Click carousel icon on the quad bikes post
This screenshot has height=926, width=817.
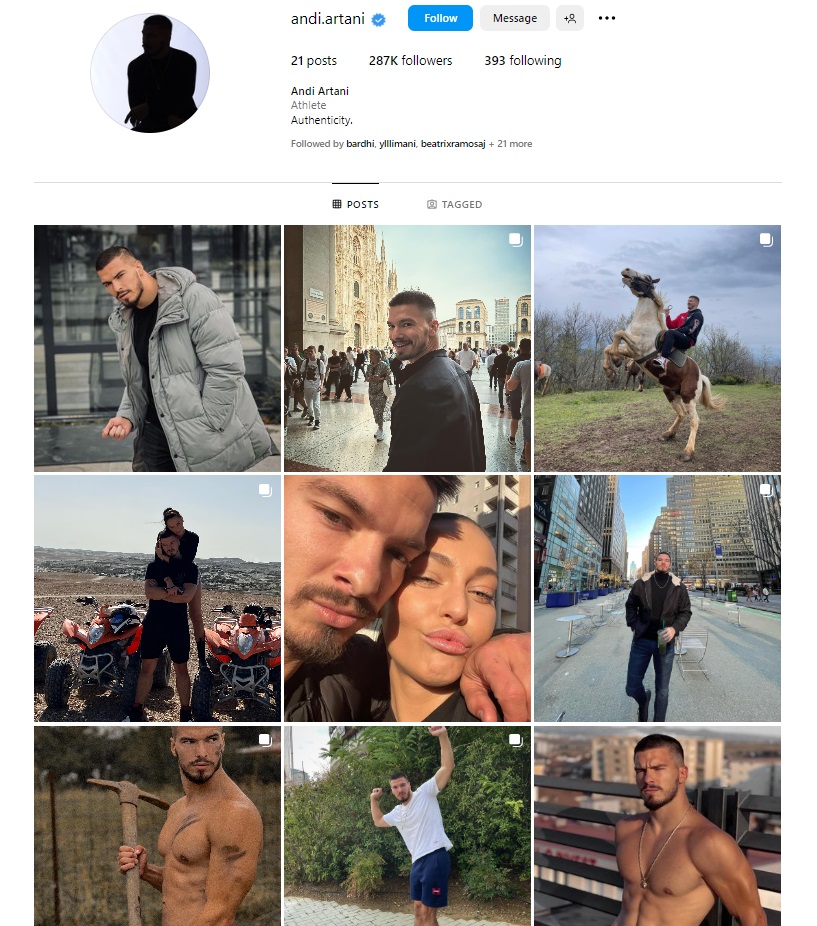pyautogui.click(x=266, y=490)
